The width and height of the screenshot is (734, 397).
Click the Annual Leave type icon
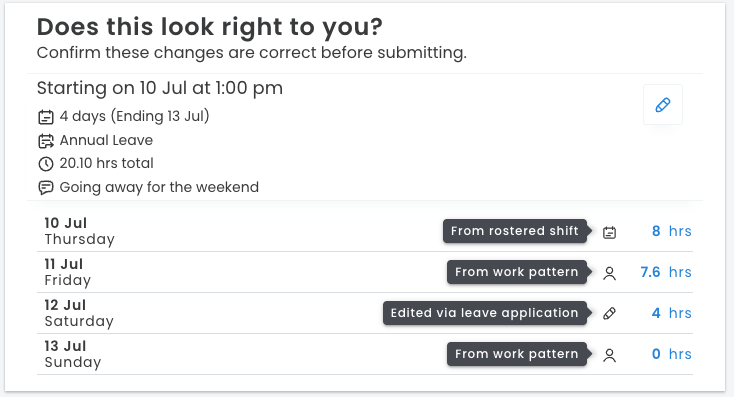tap(46, 140)
